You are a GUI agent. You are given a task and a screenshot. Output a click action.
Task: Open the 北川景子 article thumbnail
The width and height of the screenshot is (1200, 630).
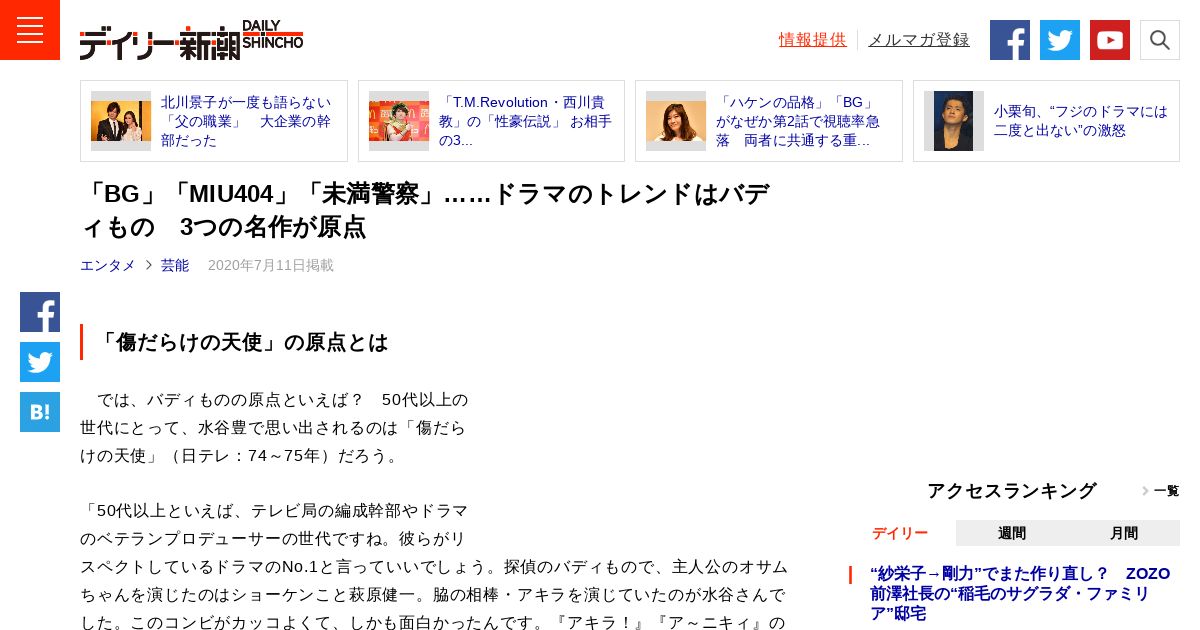[x=121, y=121]
